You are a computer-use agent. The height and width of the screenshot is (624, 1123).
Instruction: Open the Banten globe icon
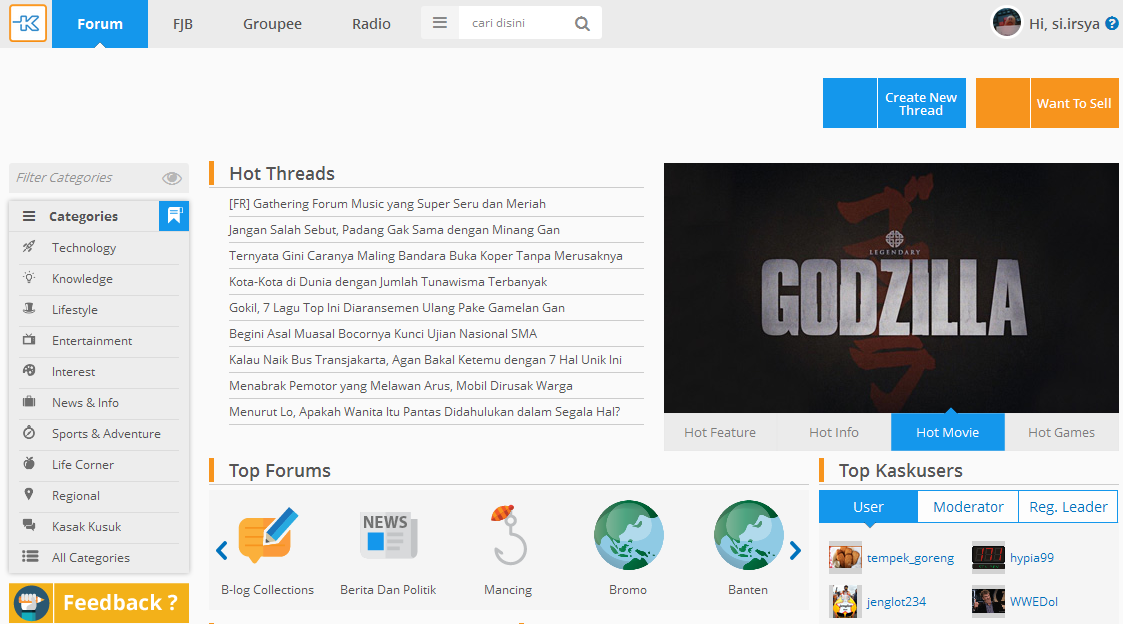click(x=748, y=535)
